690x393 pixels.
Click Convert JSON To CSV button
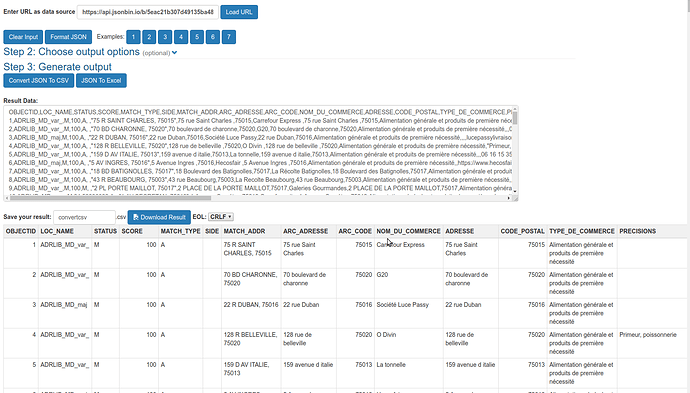click(x=39, y=81)
